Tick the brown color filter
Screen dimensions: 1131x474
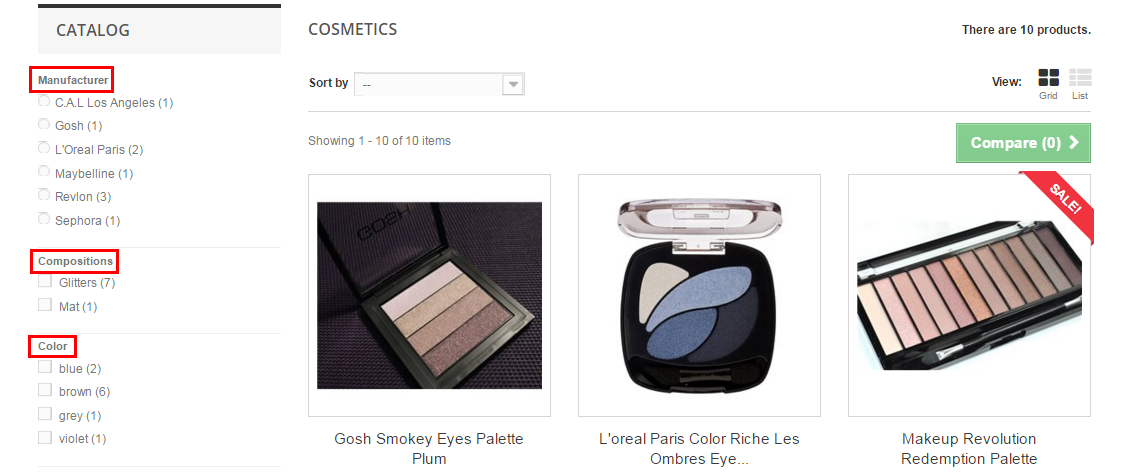(x=45, y=390)
